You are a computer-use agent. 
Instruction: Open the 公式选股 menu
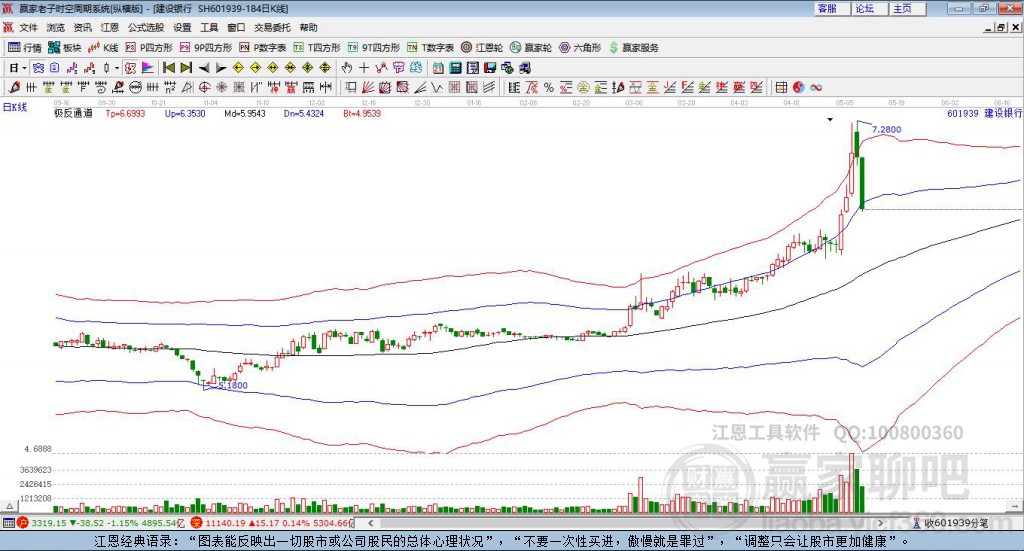[146, 27]
